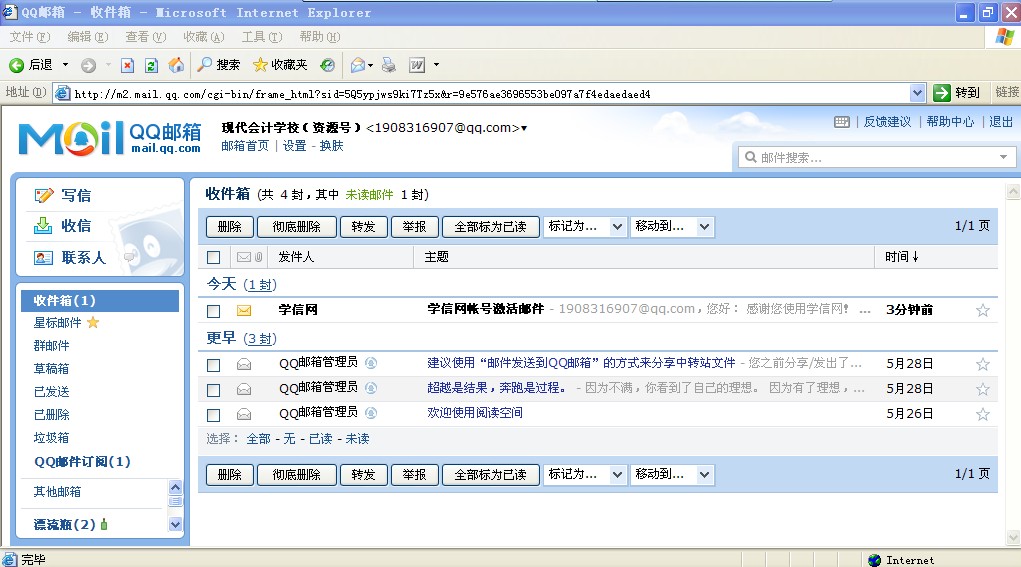This screenshot has width=1021, height=567.
Task: Click the 退出 logout link
Action: pos(1001,122)
